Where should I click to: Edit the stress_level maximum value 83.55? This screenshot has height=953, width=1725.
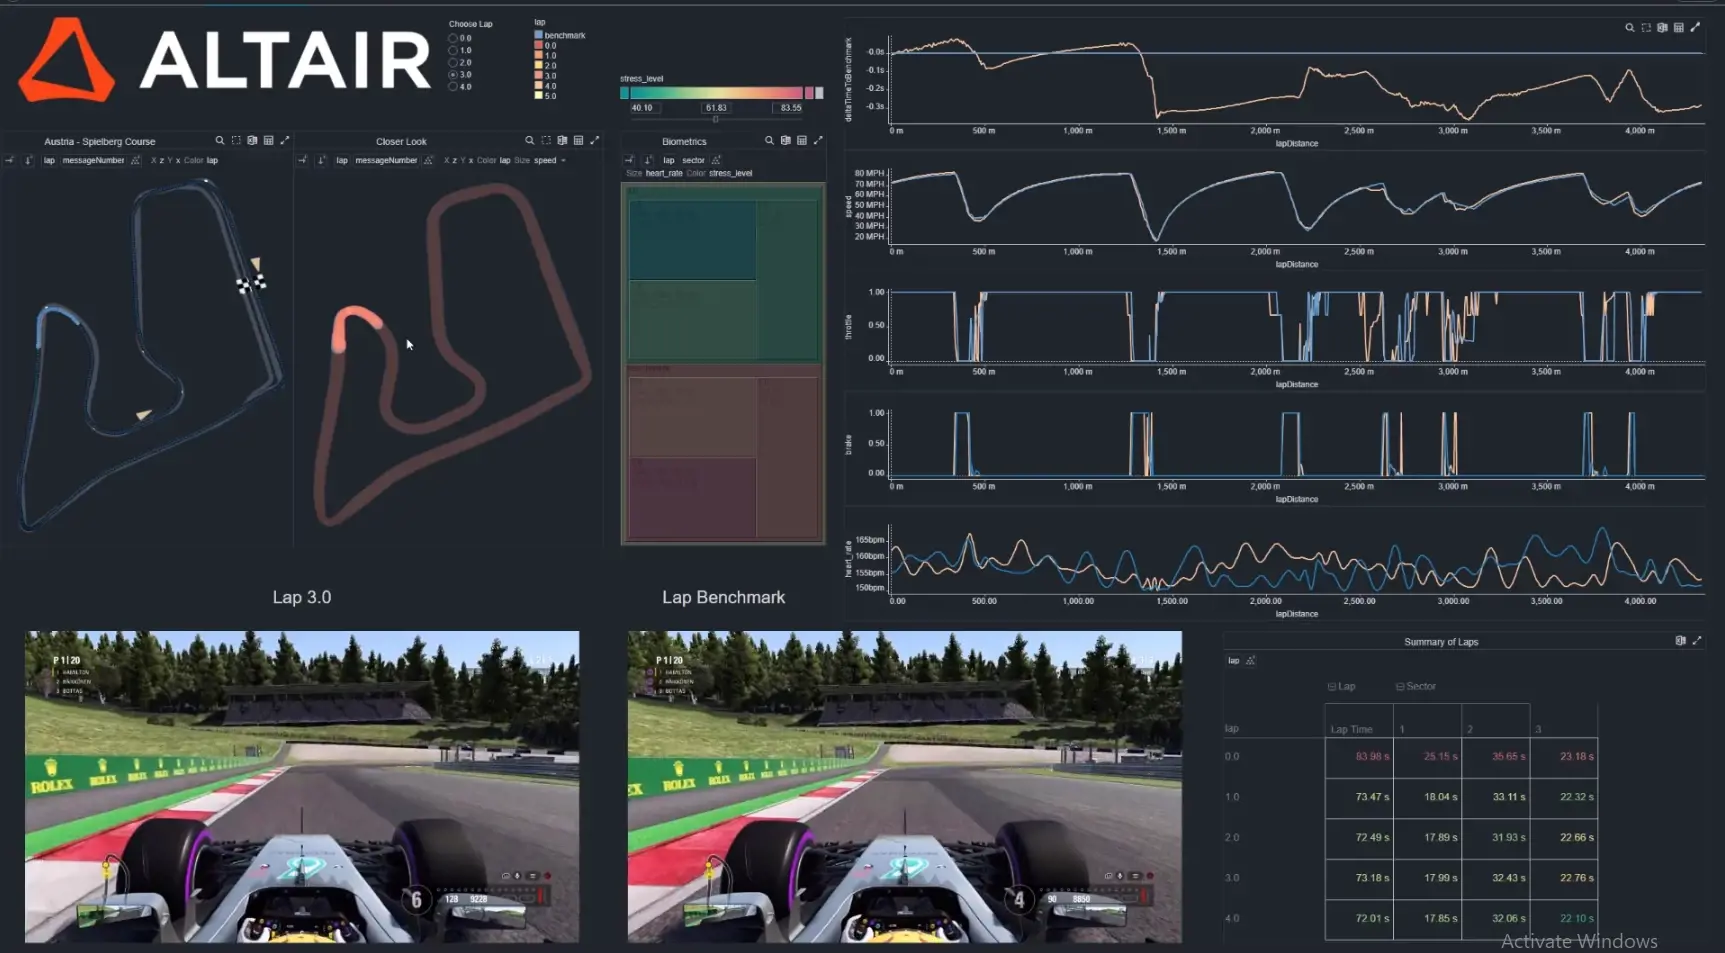[790, 107]
